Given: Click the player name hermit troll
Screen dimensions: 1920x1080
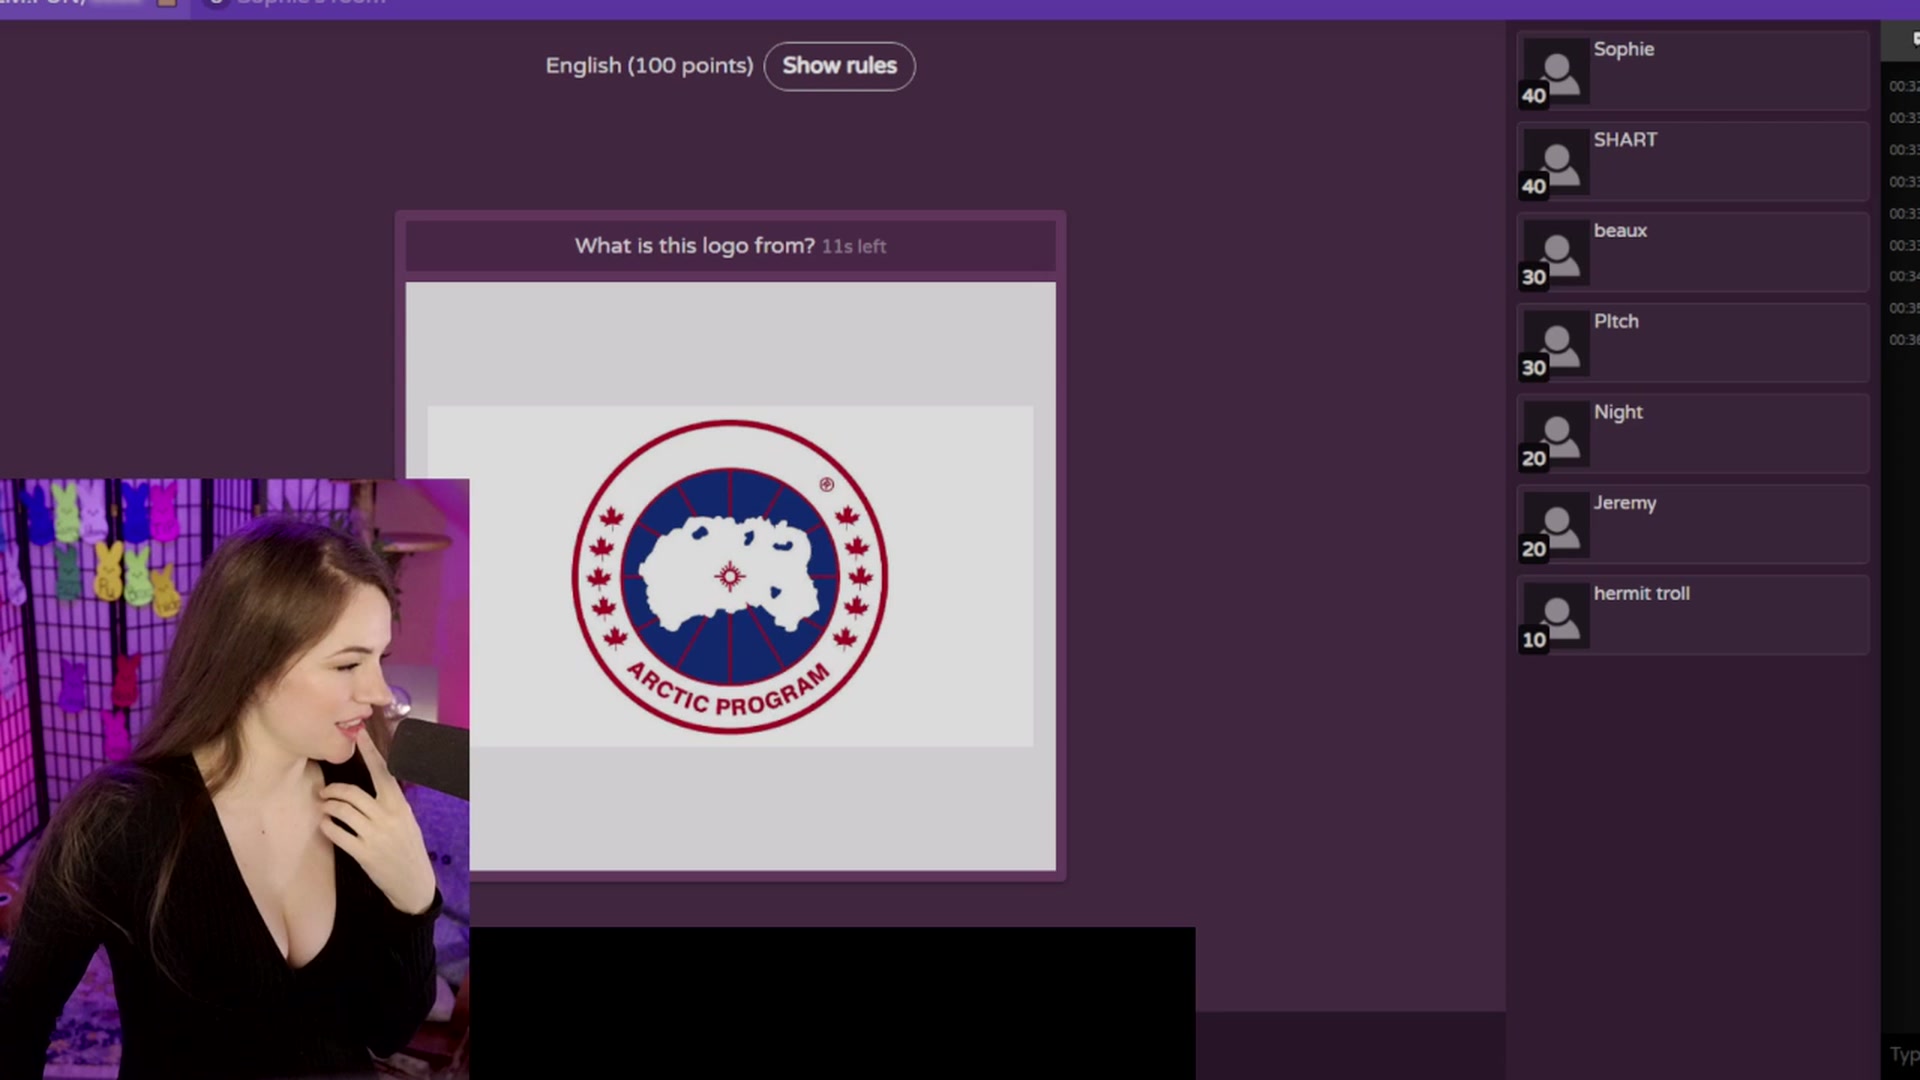Looking at the screenshot, I should (1641, 593).
